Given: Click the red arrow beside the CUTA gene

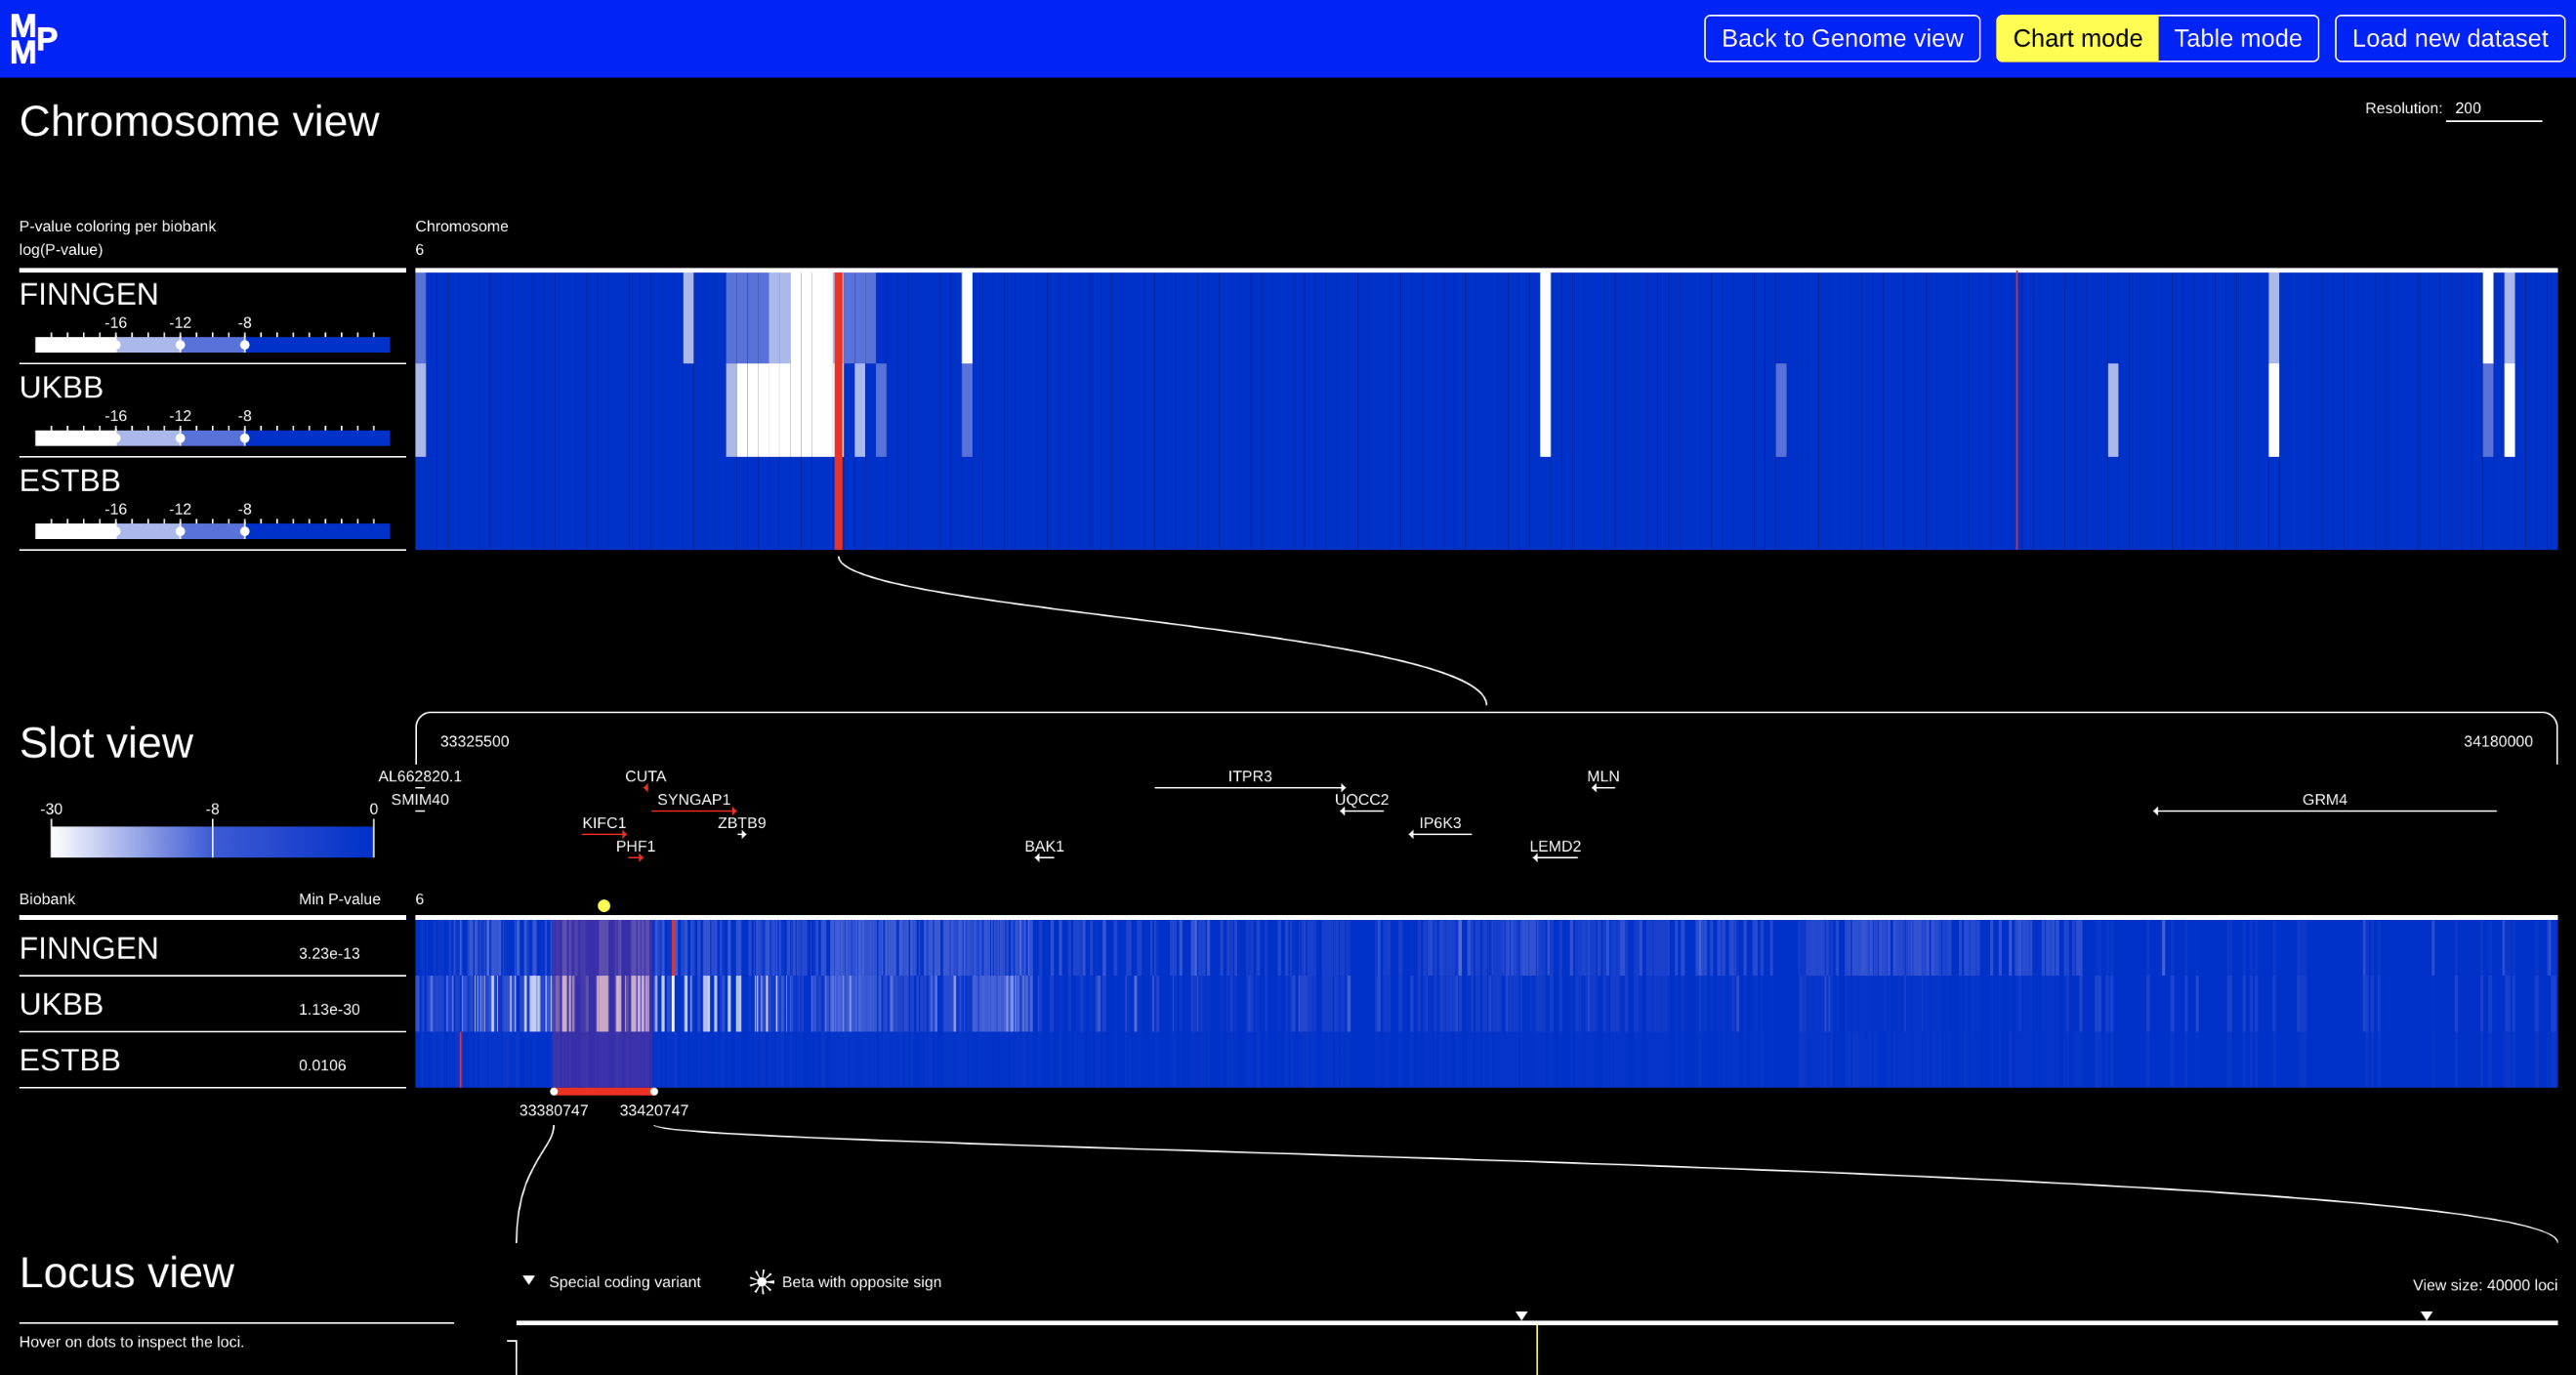Looking at the screenshot, I should point(646,788).
